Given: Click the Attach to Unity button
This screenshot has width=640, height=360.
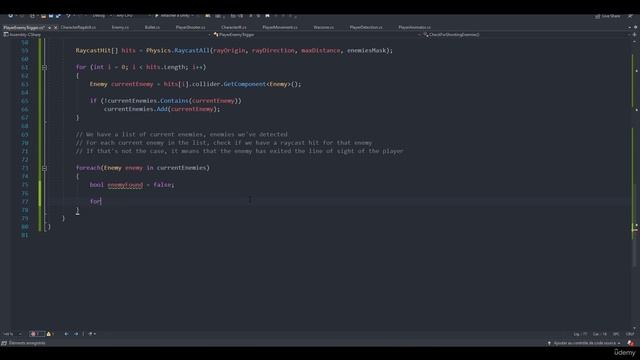Looking at the screenshot, I should 175,16.
